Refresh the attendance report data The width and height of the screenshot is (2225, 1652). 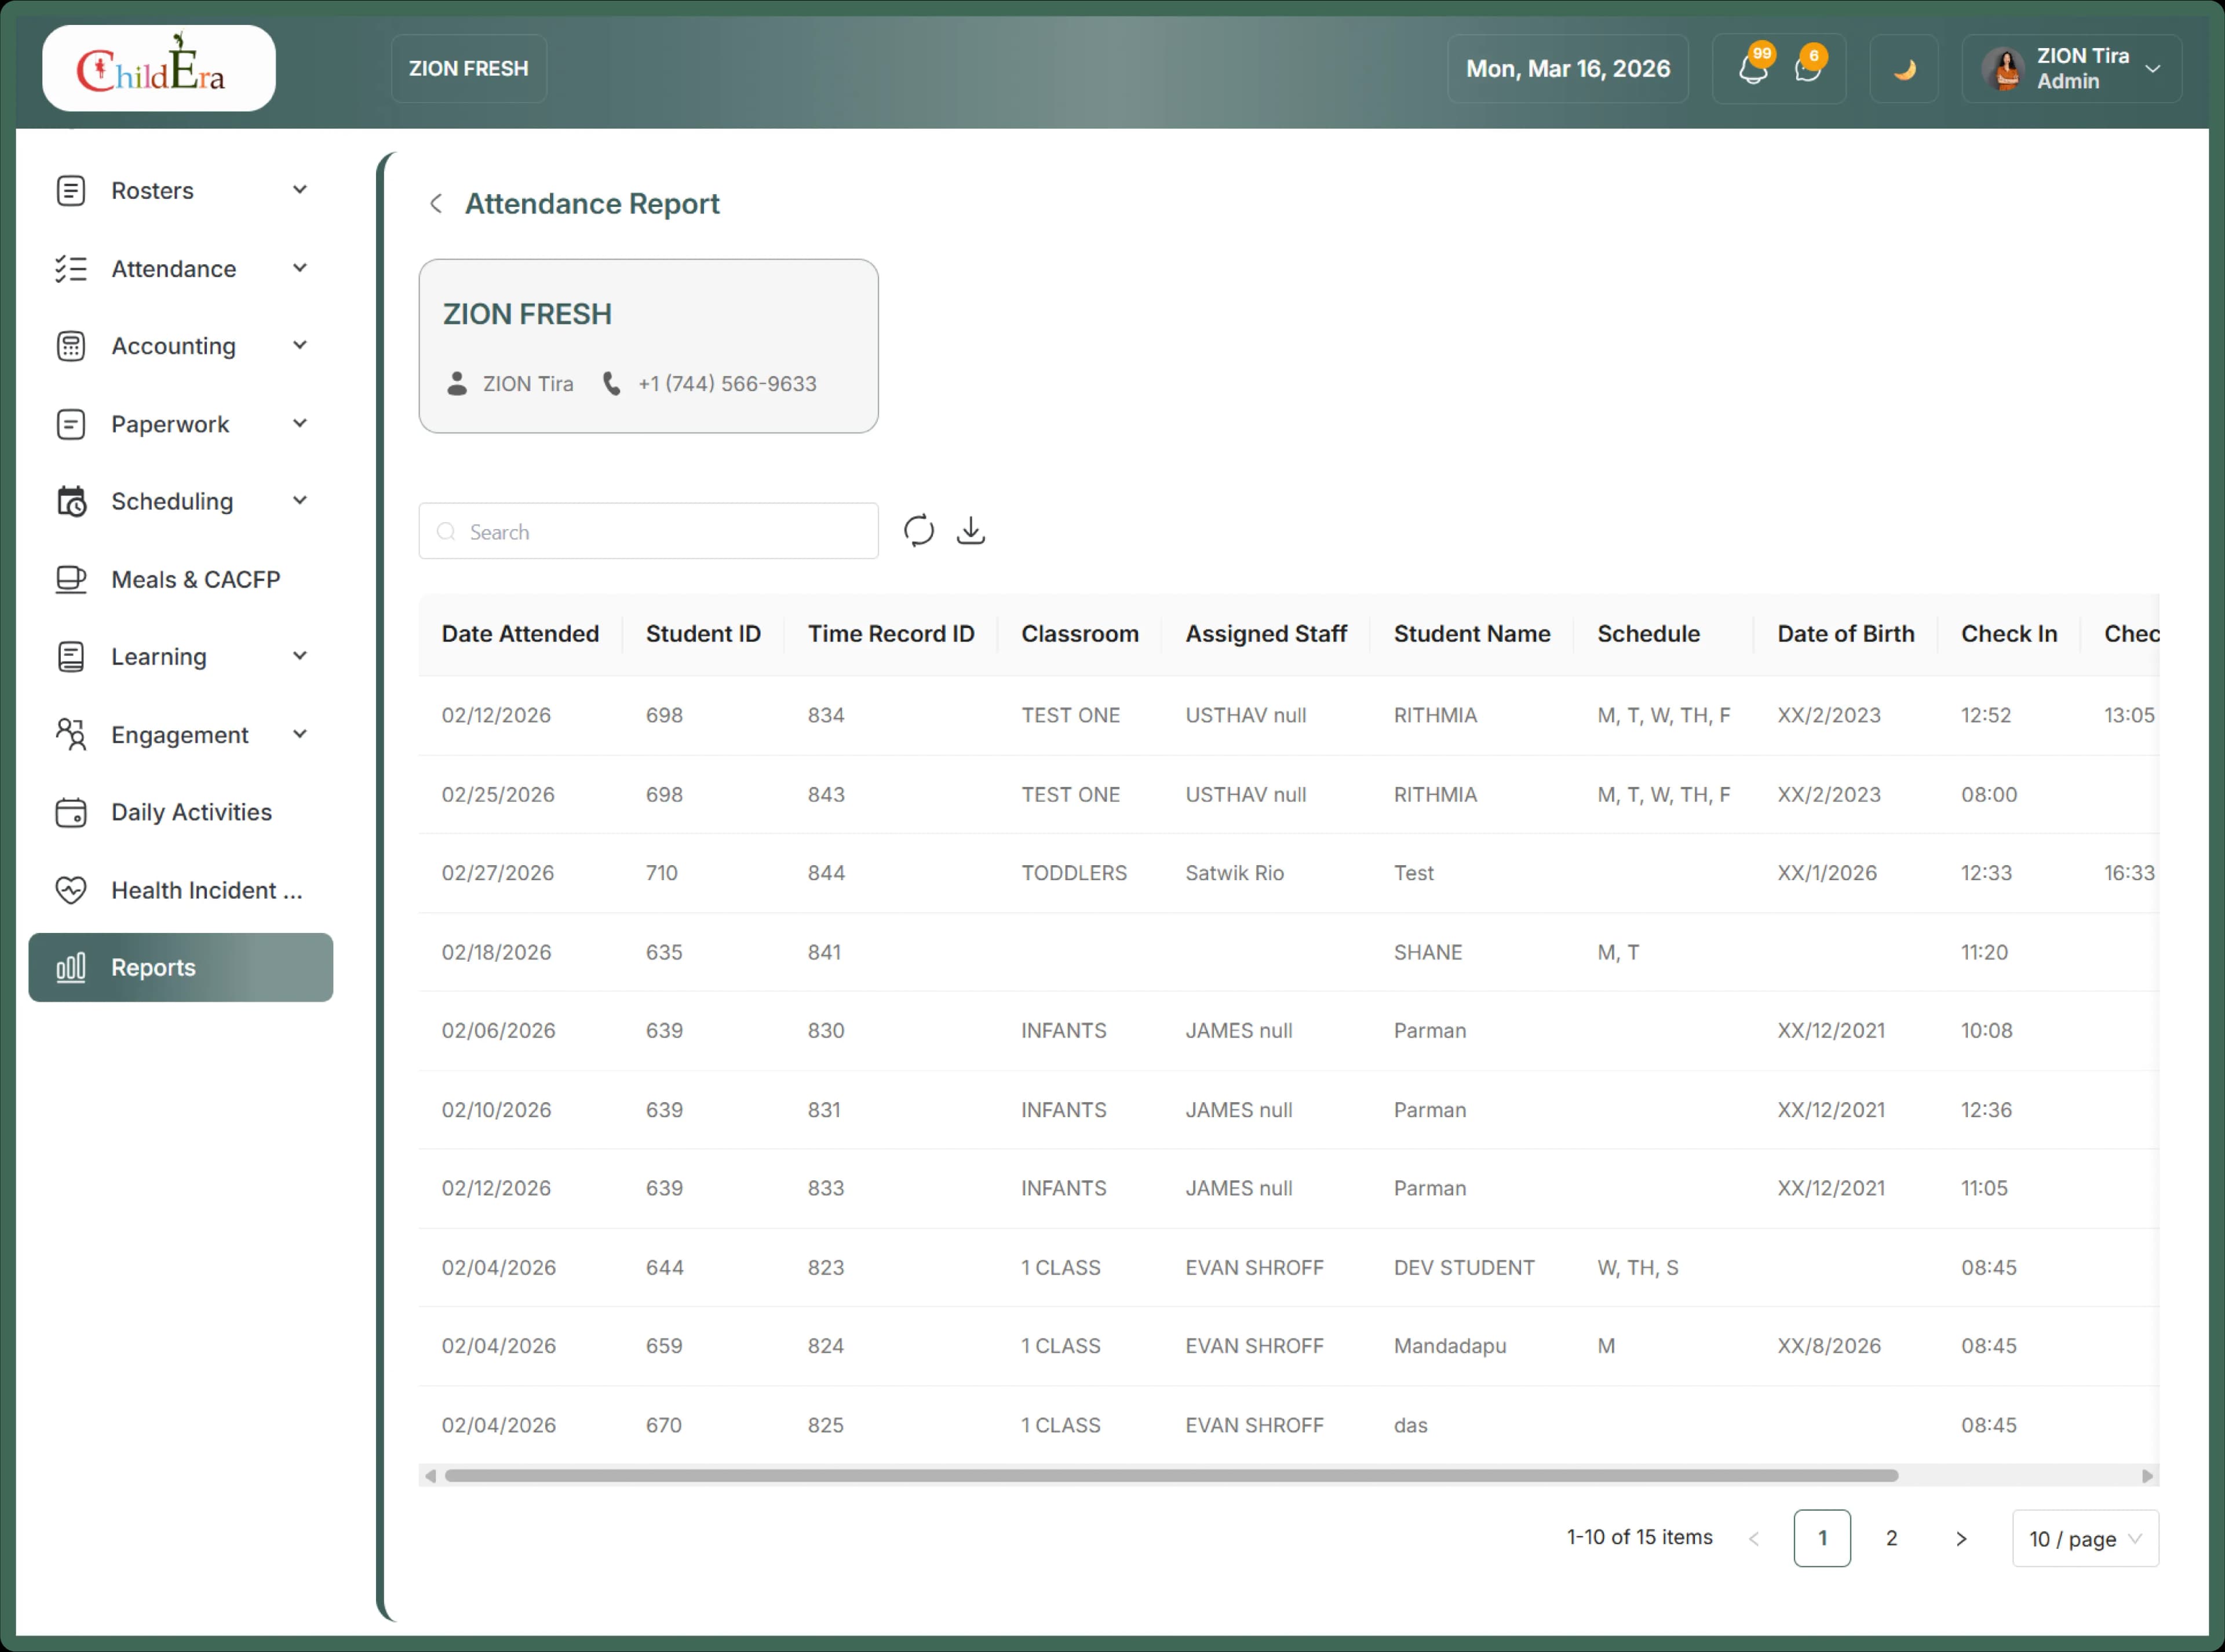[918, 531]
